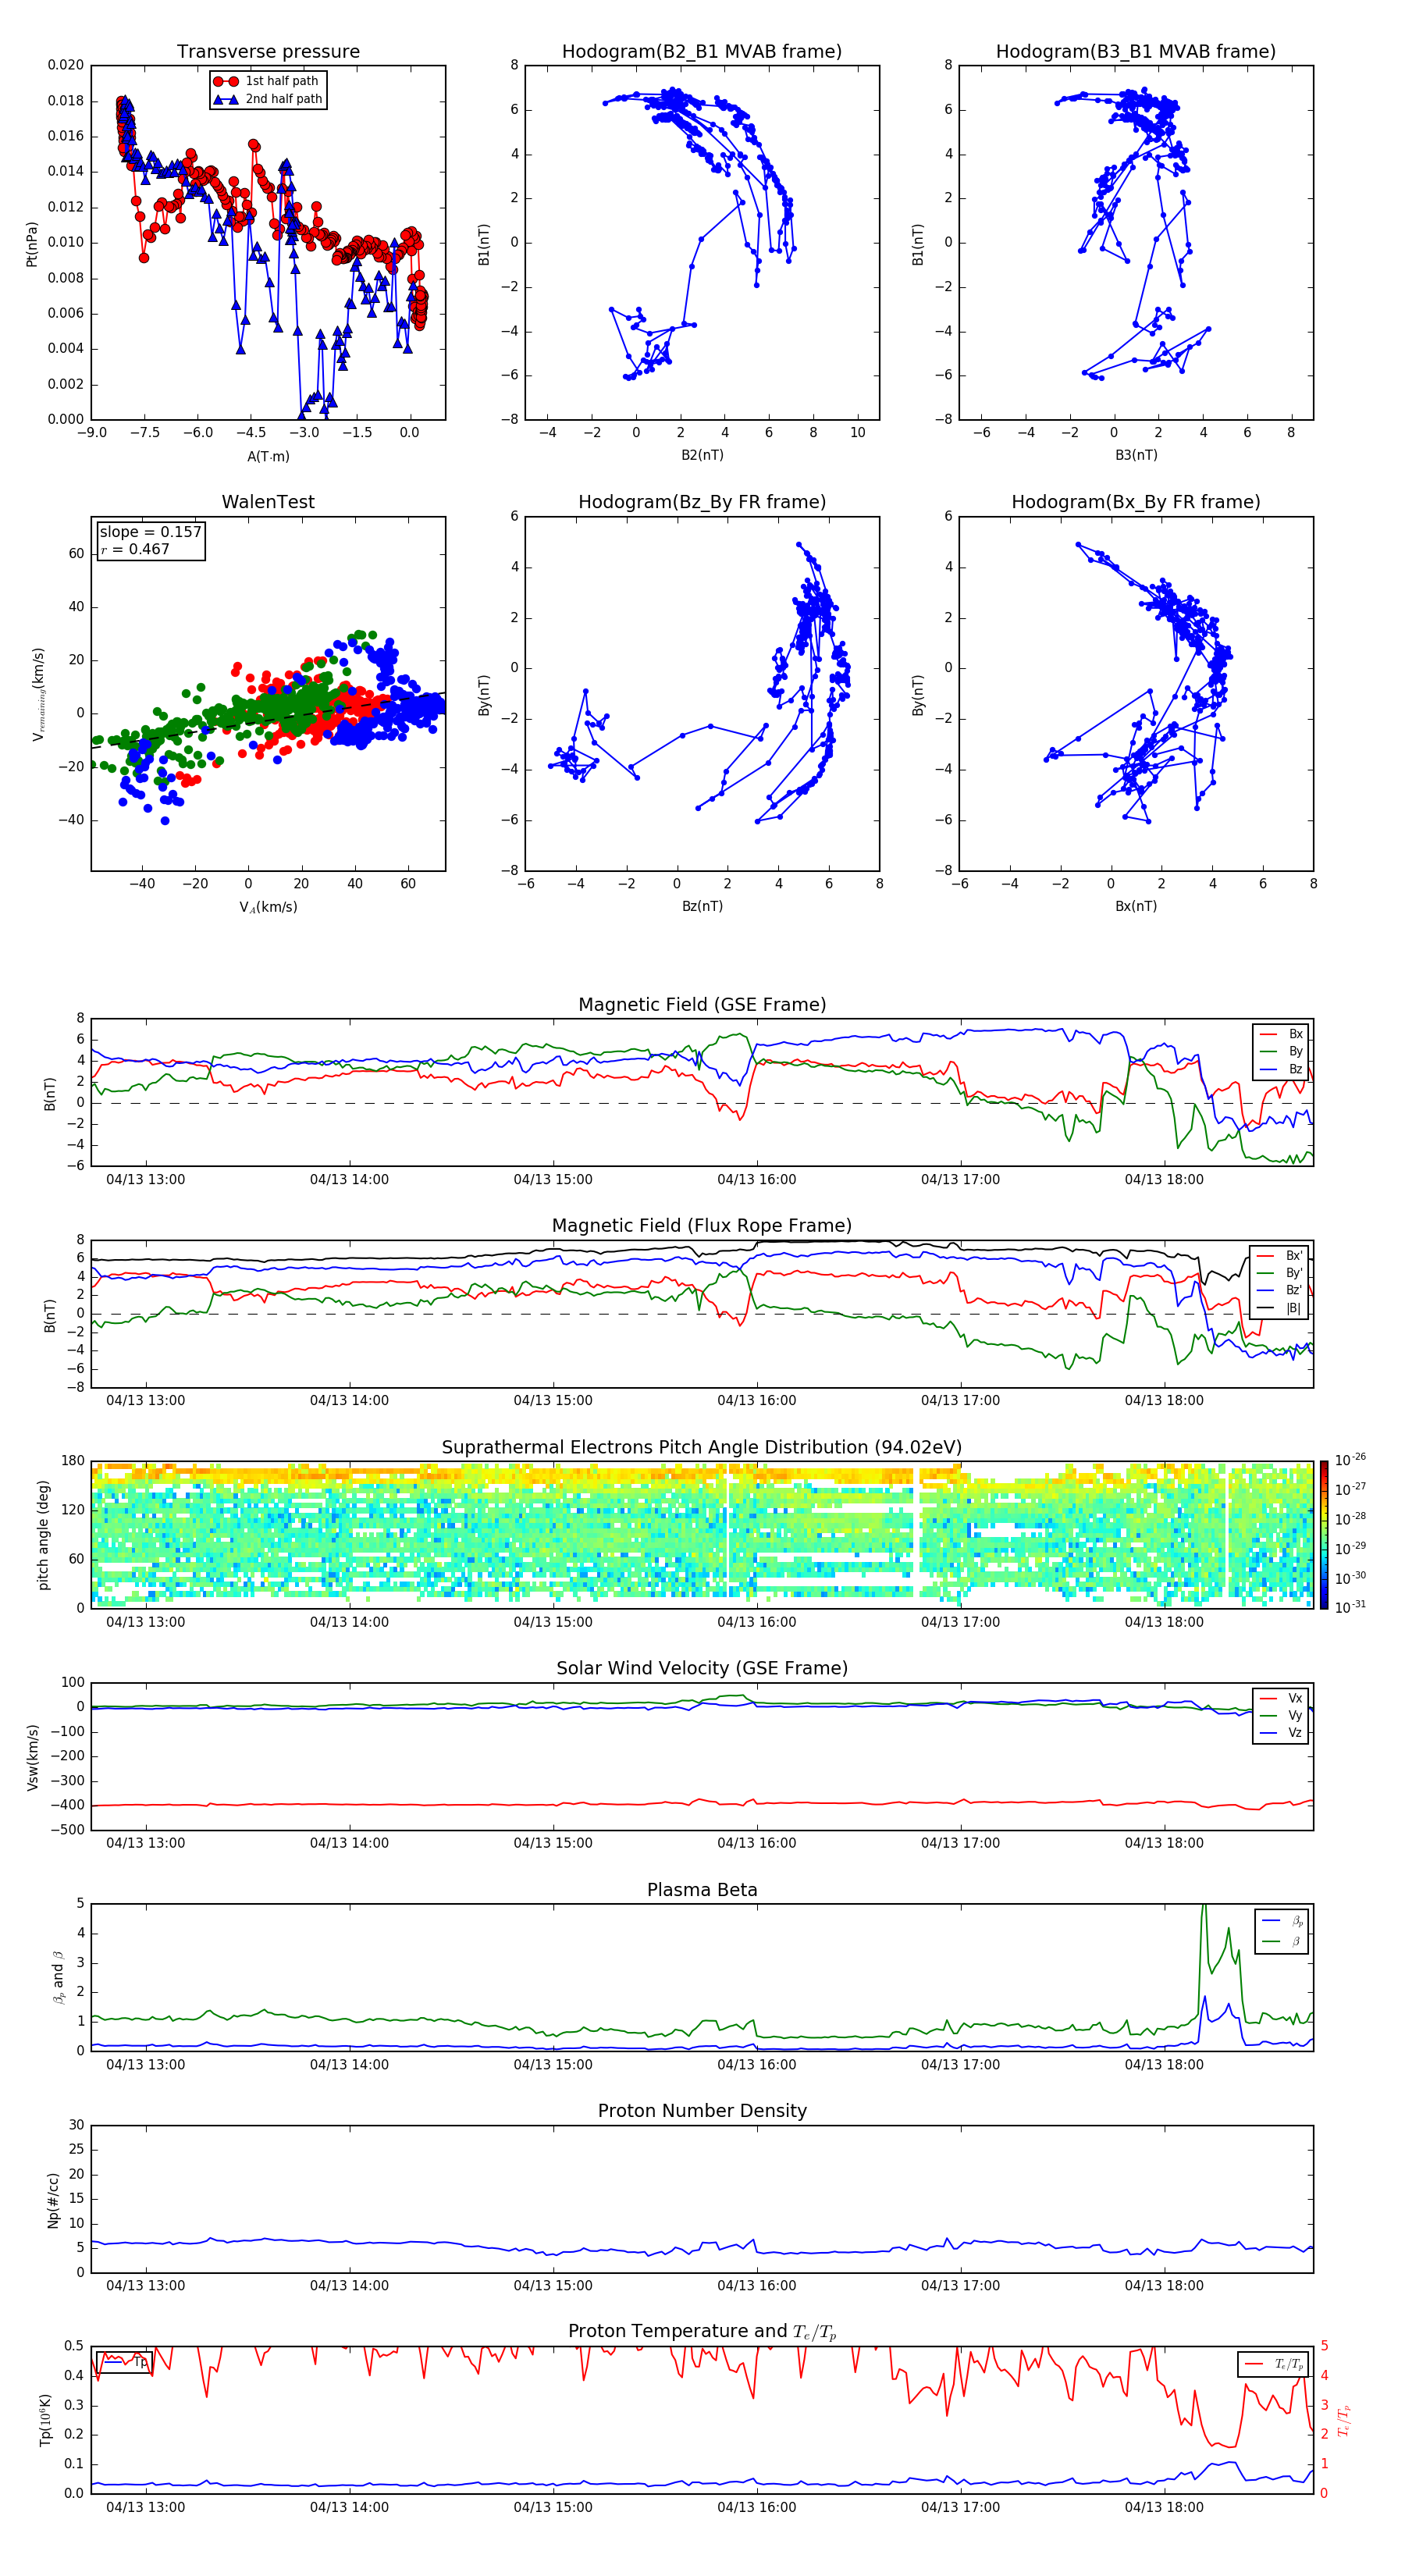Click 'Hodogram(B3_B1 MVAB frame)' title
Screen dimensions: 1405x2576
[1136, 52]
